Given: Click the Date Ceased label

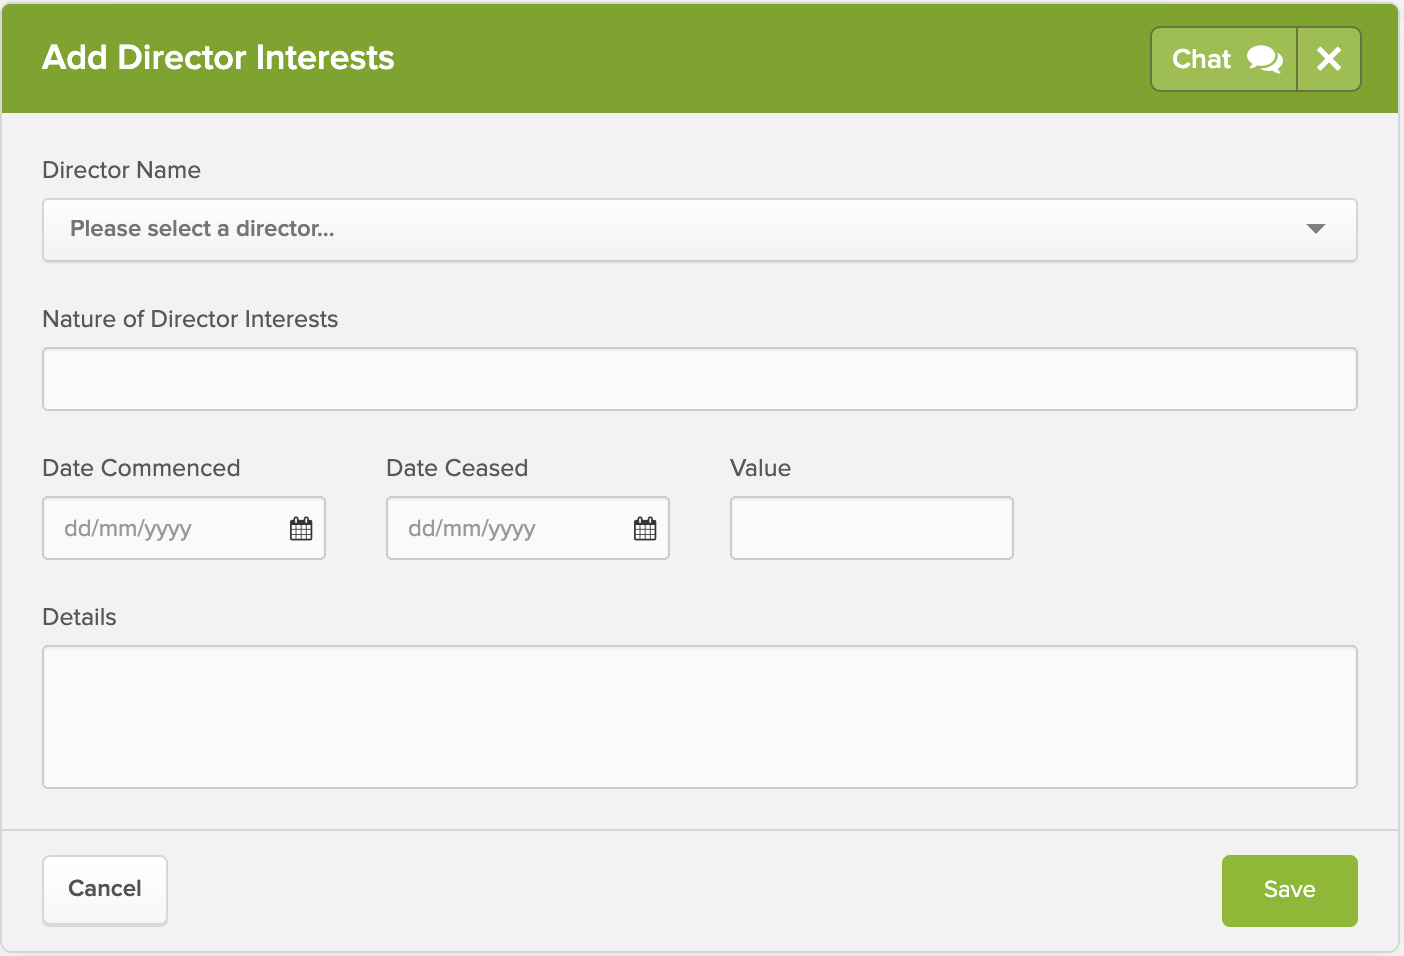Looking at the screenshot, I should 457,468.
